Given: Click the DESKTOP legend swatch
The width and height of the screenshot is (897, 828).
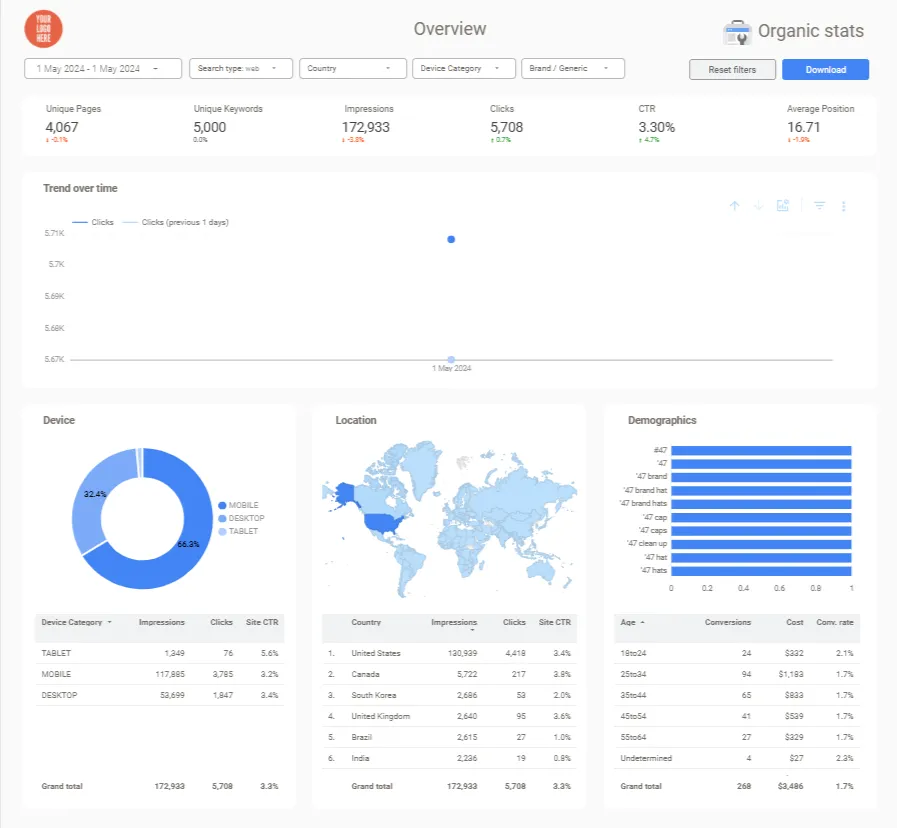Looking at the screenshot, I should tap(223, 518).
